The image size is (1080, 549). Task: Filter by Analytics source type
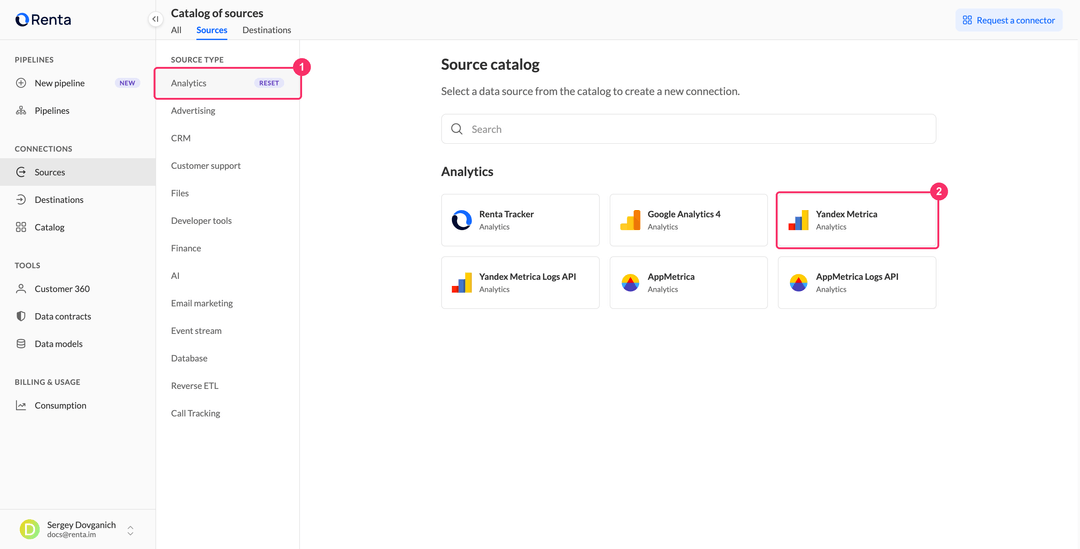[227, 83]
